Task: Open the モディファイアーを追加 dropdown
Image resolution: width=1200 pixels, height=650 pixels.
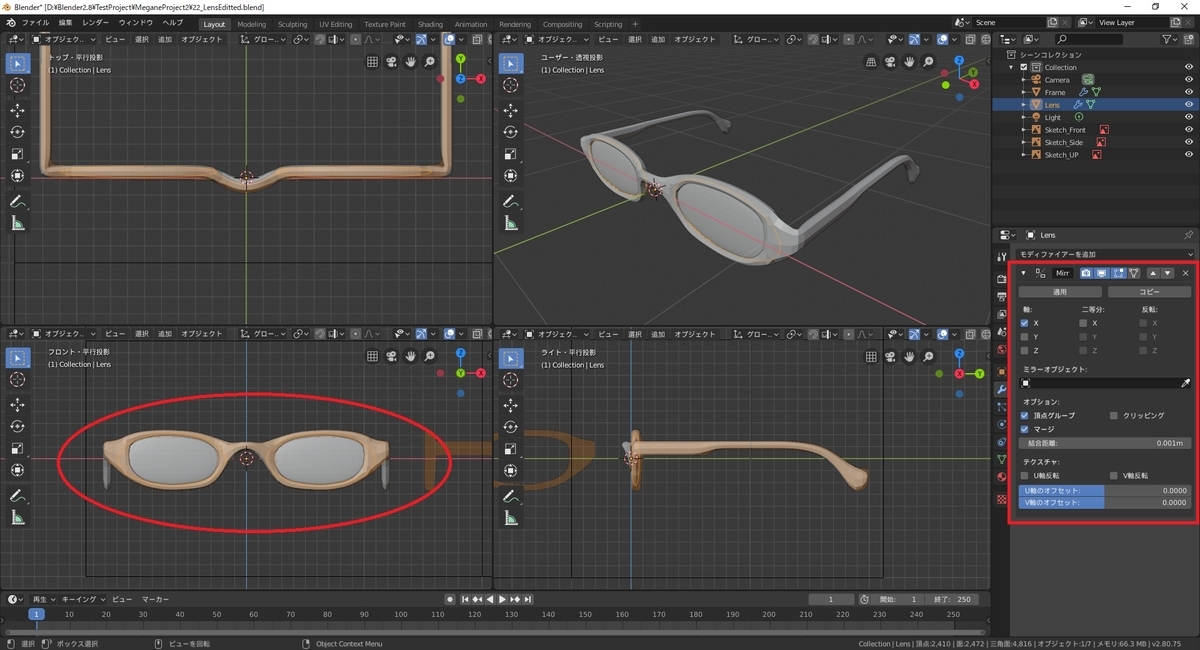Action: tap(1105, 255)
